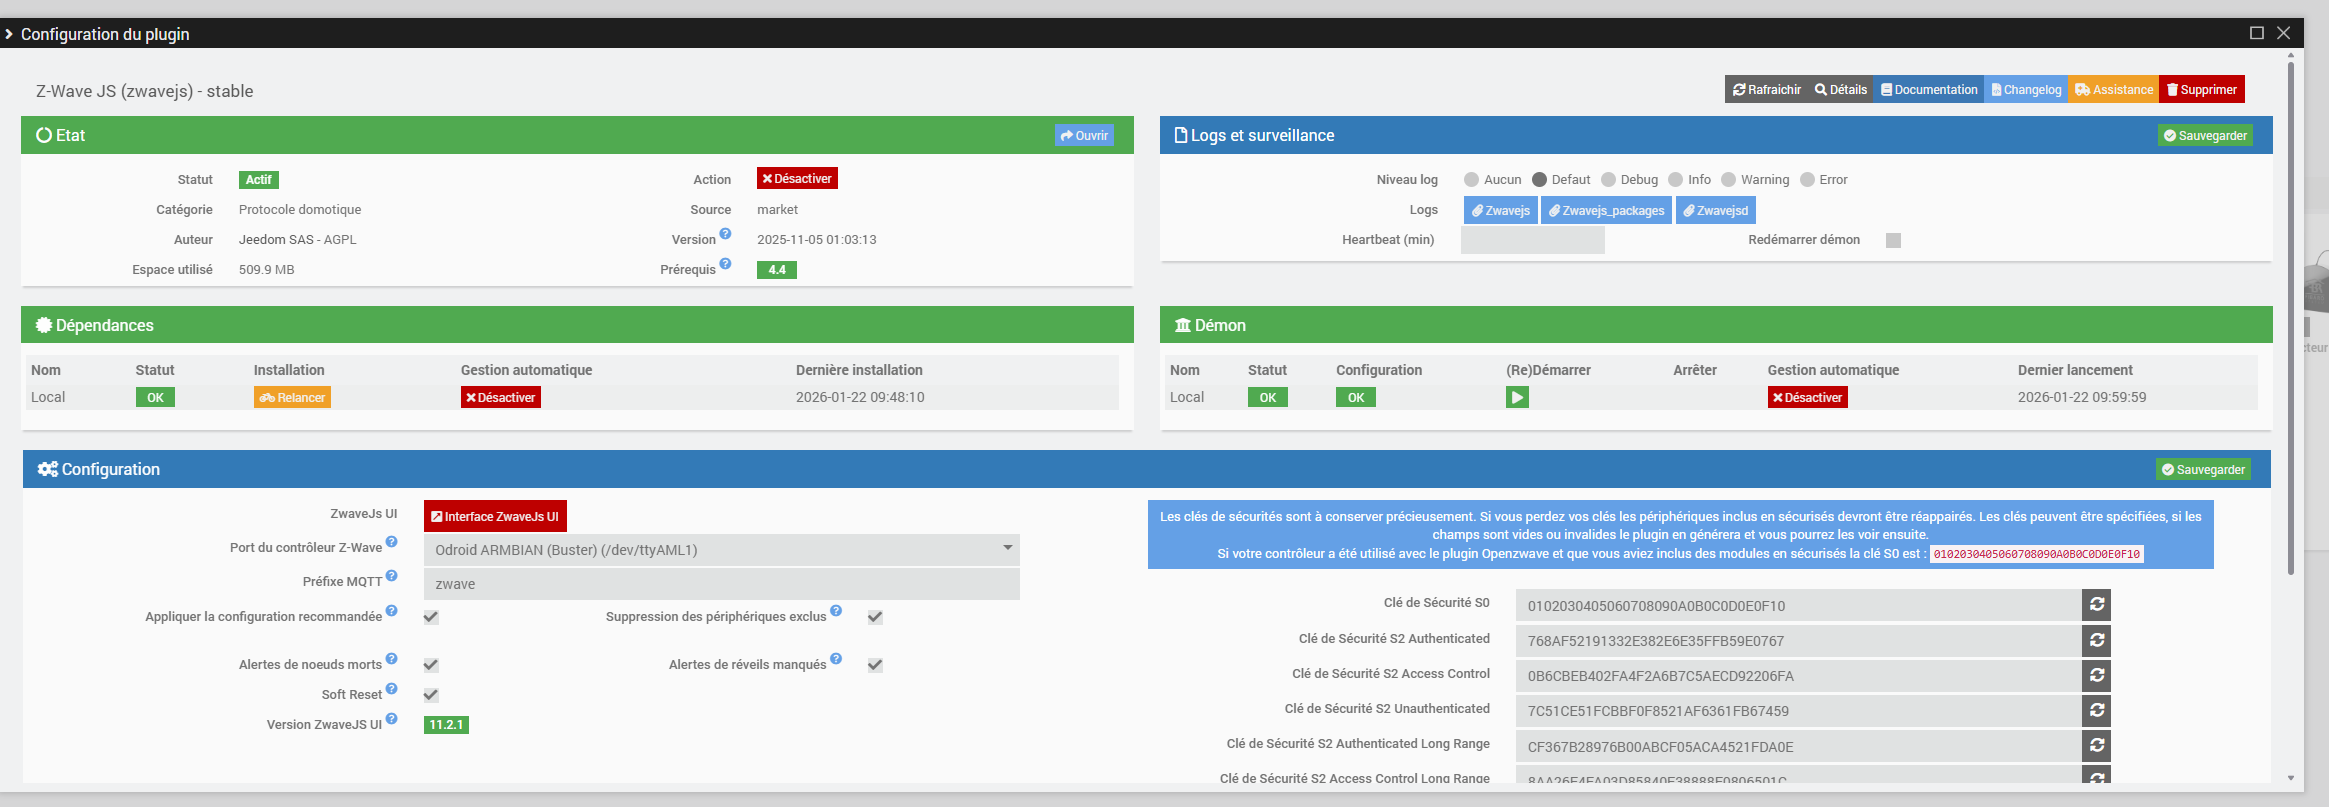View the Changelog
The height and width of the screenshot is (807, 2329).
(x=2026, y=89)
